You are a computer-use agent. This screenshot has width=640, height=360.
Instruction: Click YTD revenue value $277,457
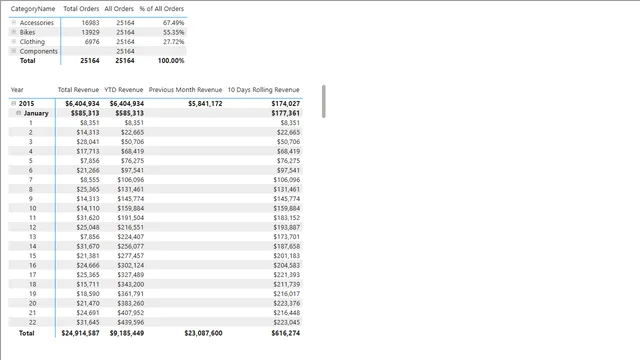[x=131, y=256]
